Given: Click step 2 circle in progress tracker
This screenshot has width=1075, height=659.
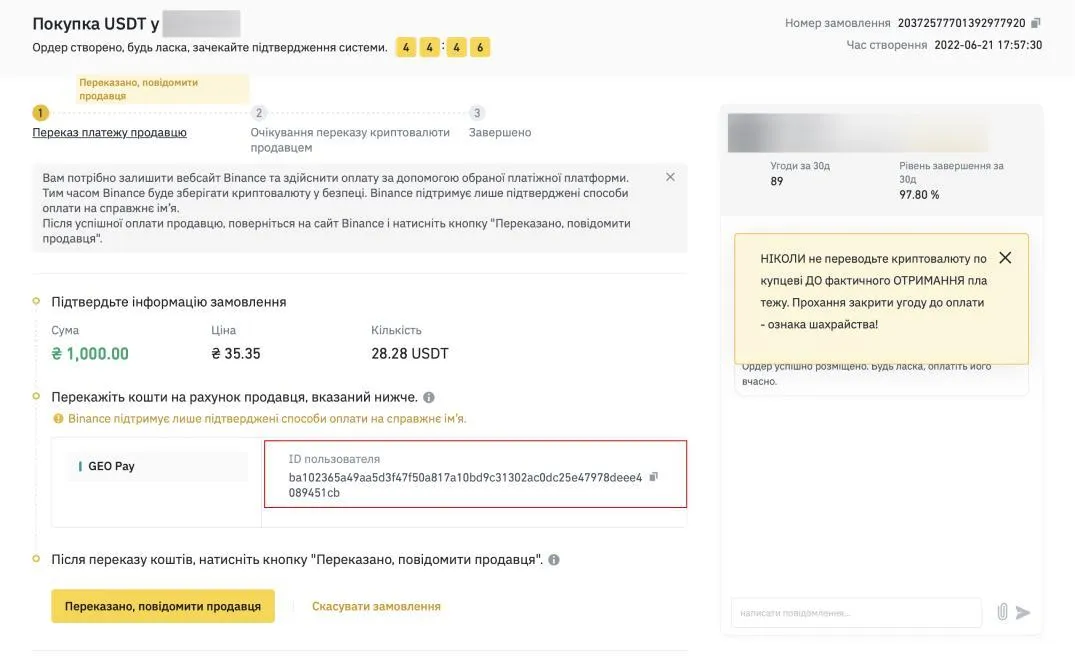Looking at the screenshot, I should coord(259,113).
